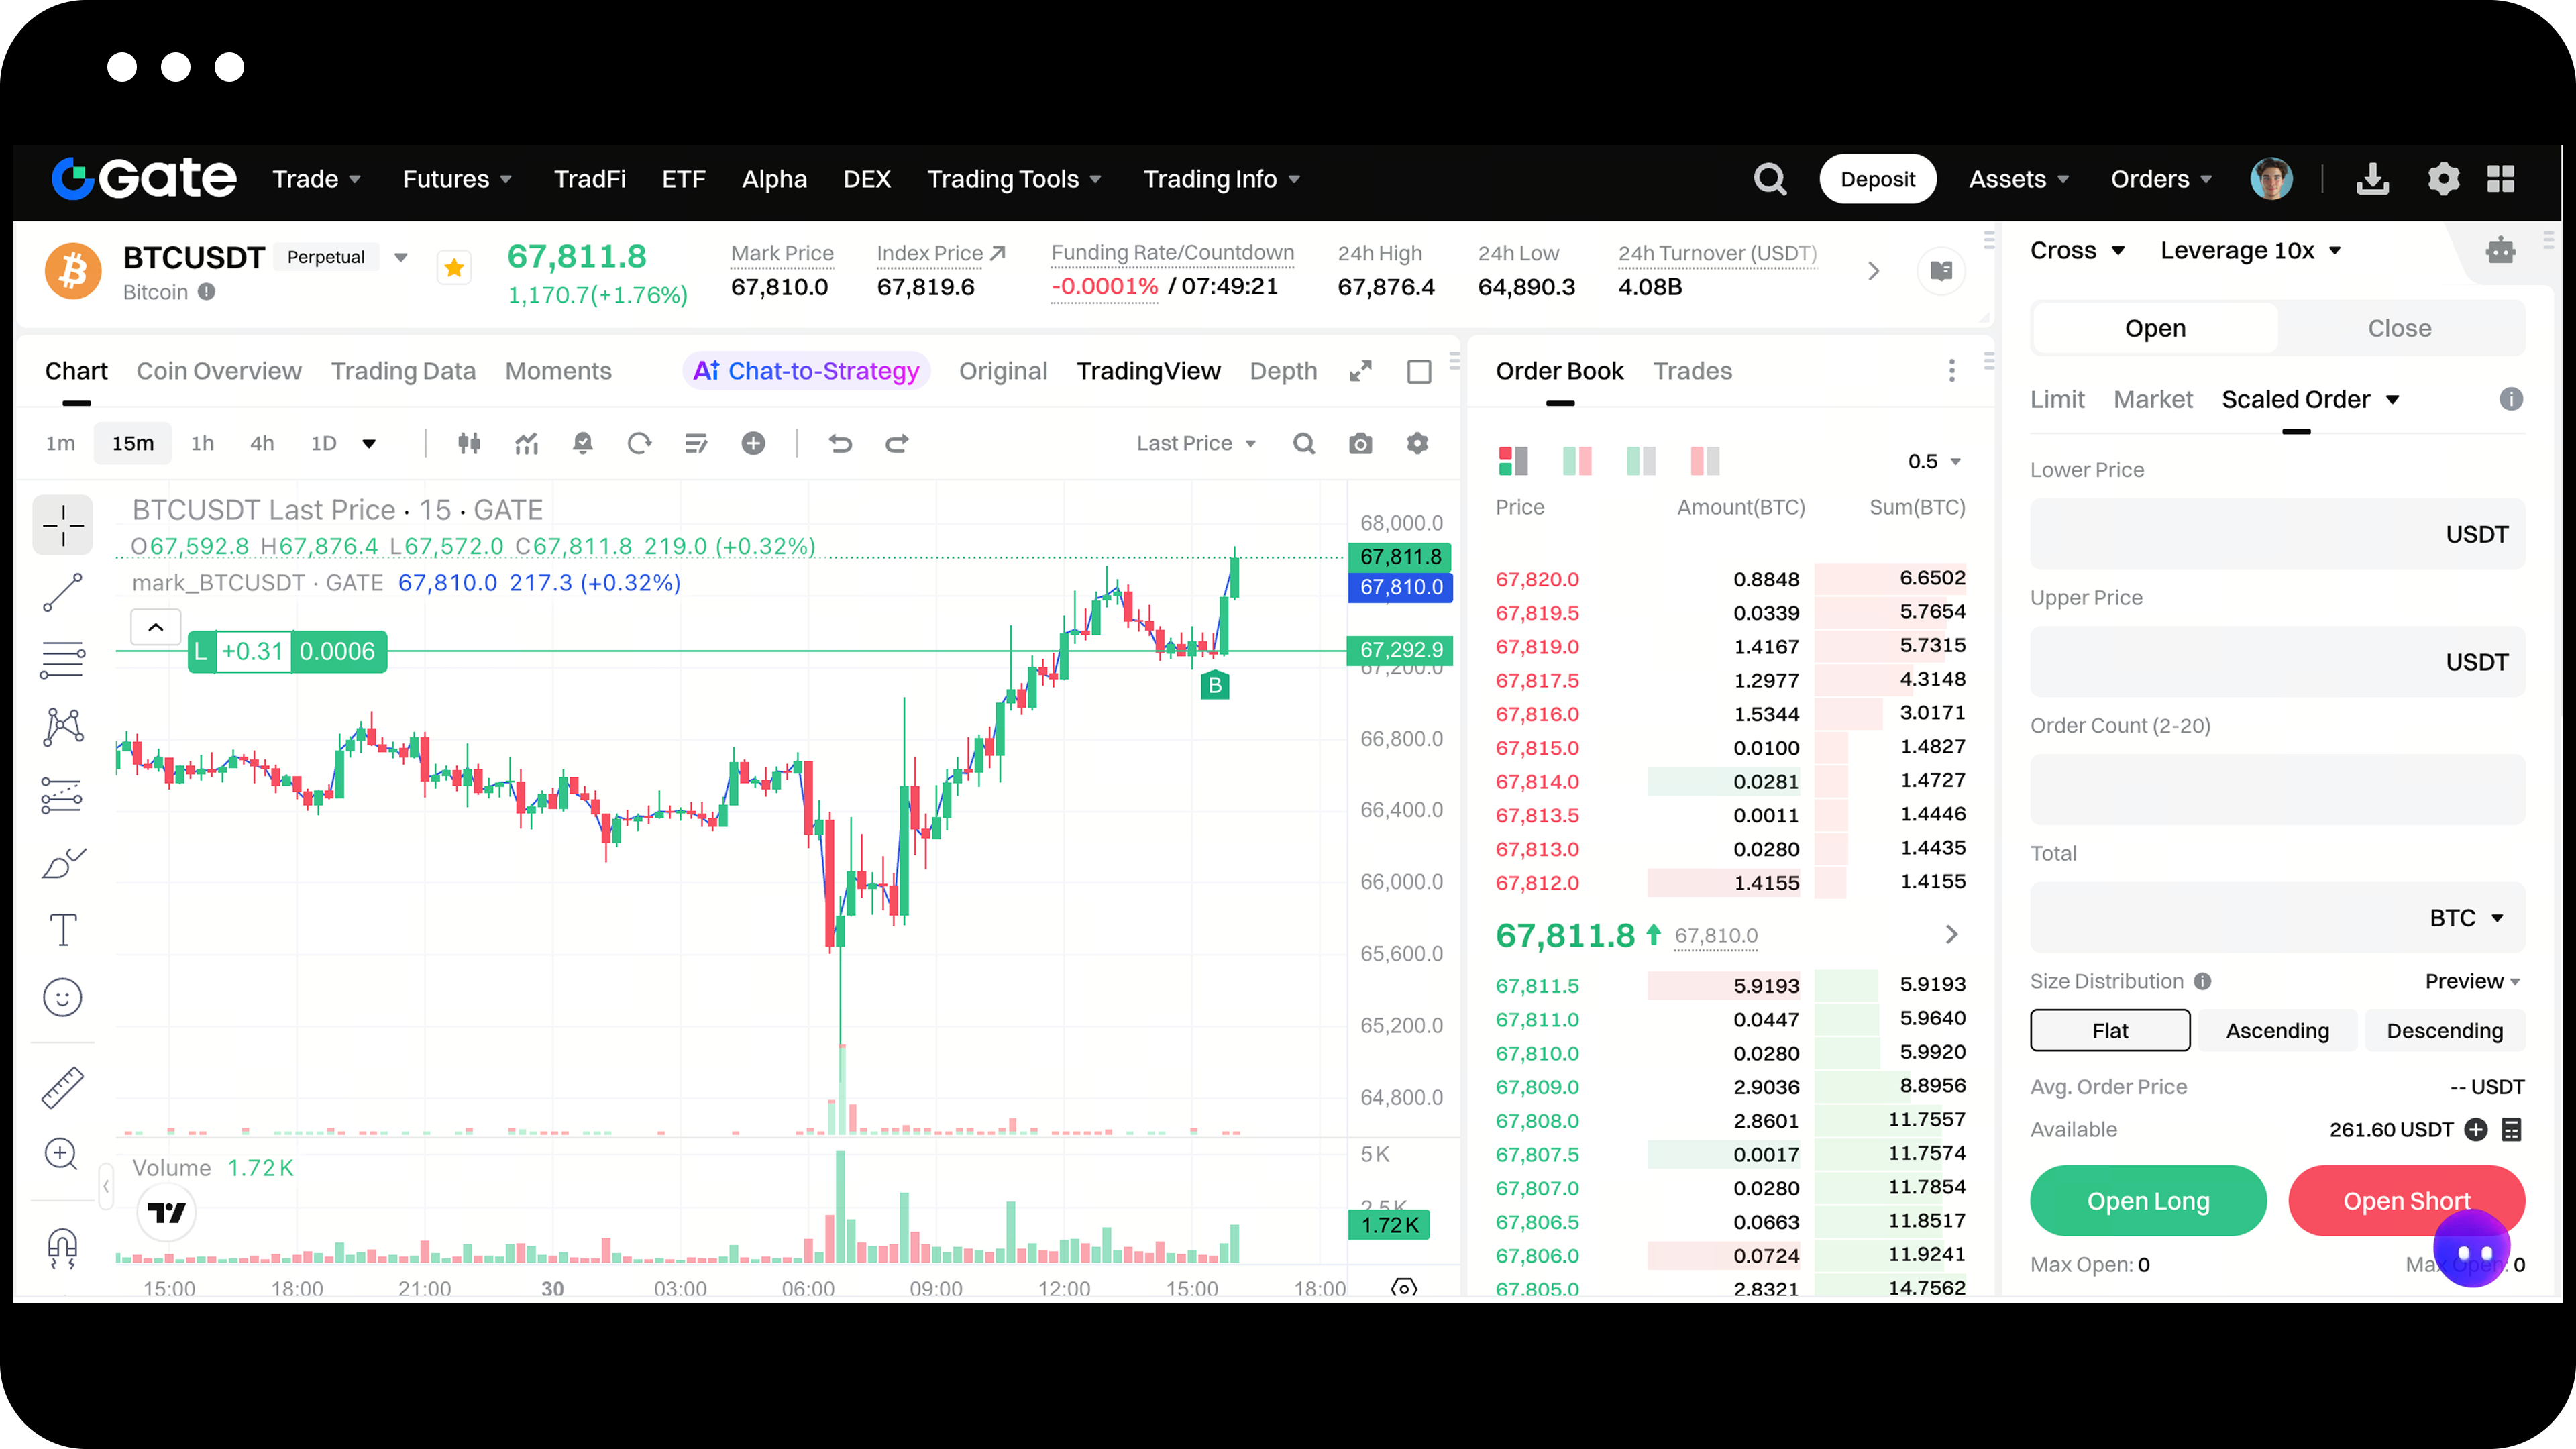Screen dimensions: 2576x1449
Task: Click the Deposit button
Action: click(1877, 179)
